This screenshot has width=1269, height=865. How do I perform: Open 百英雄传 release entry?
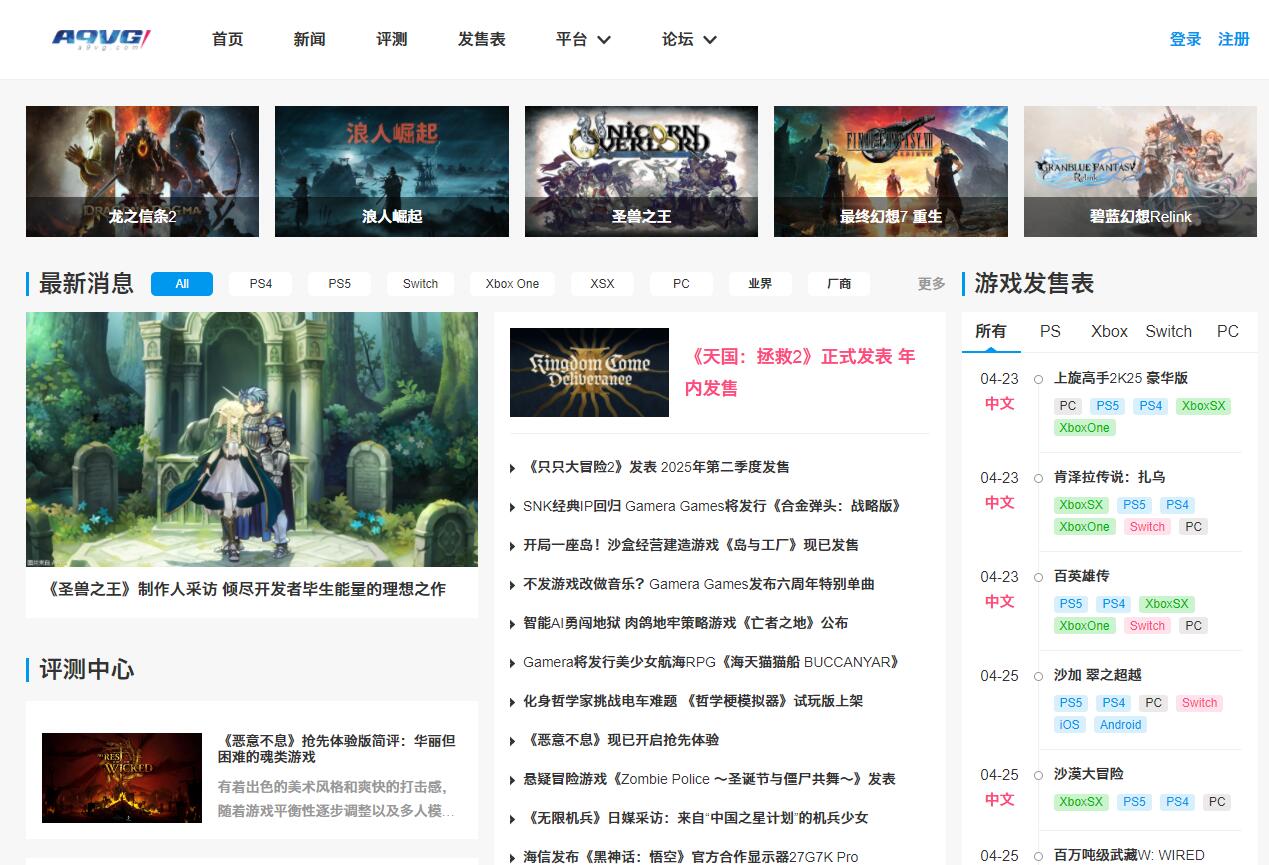click(1082, 576)
